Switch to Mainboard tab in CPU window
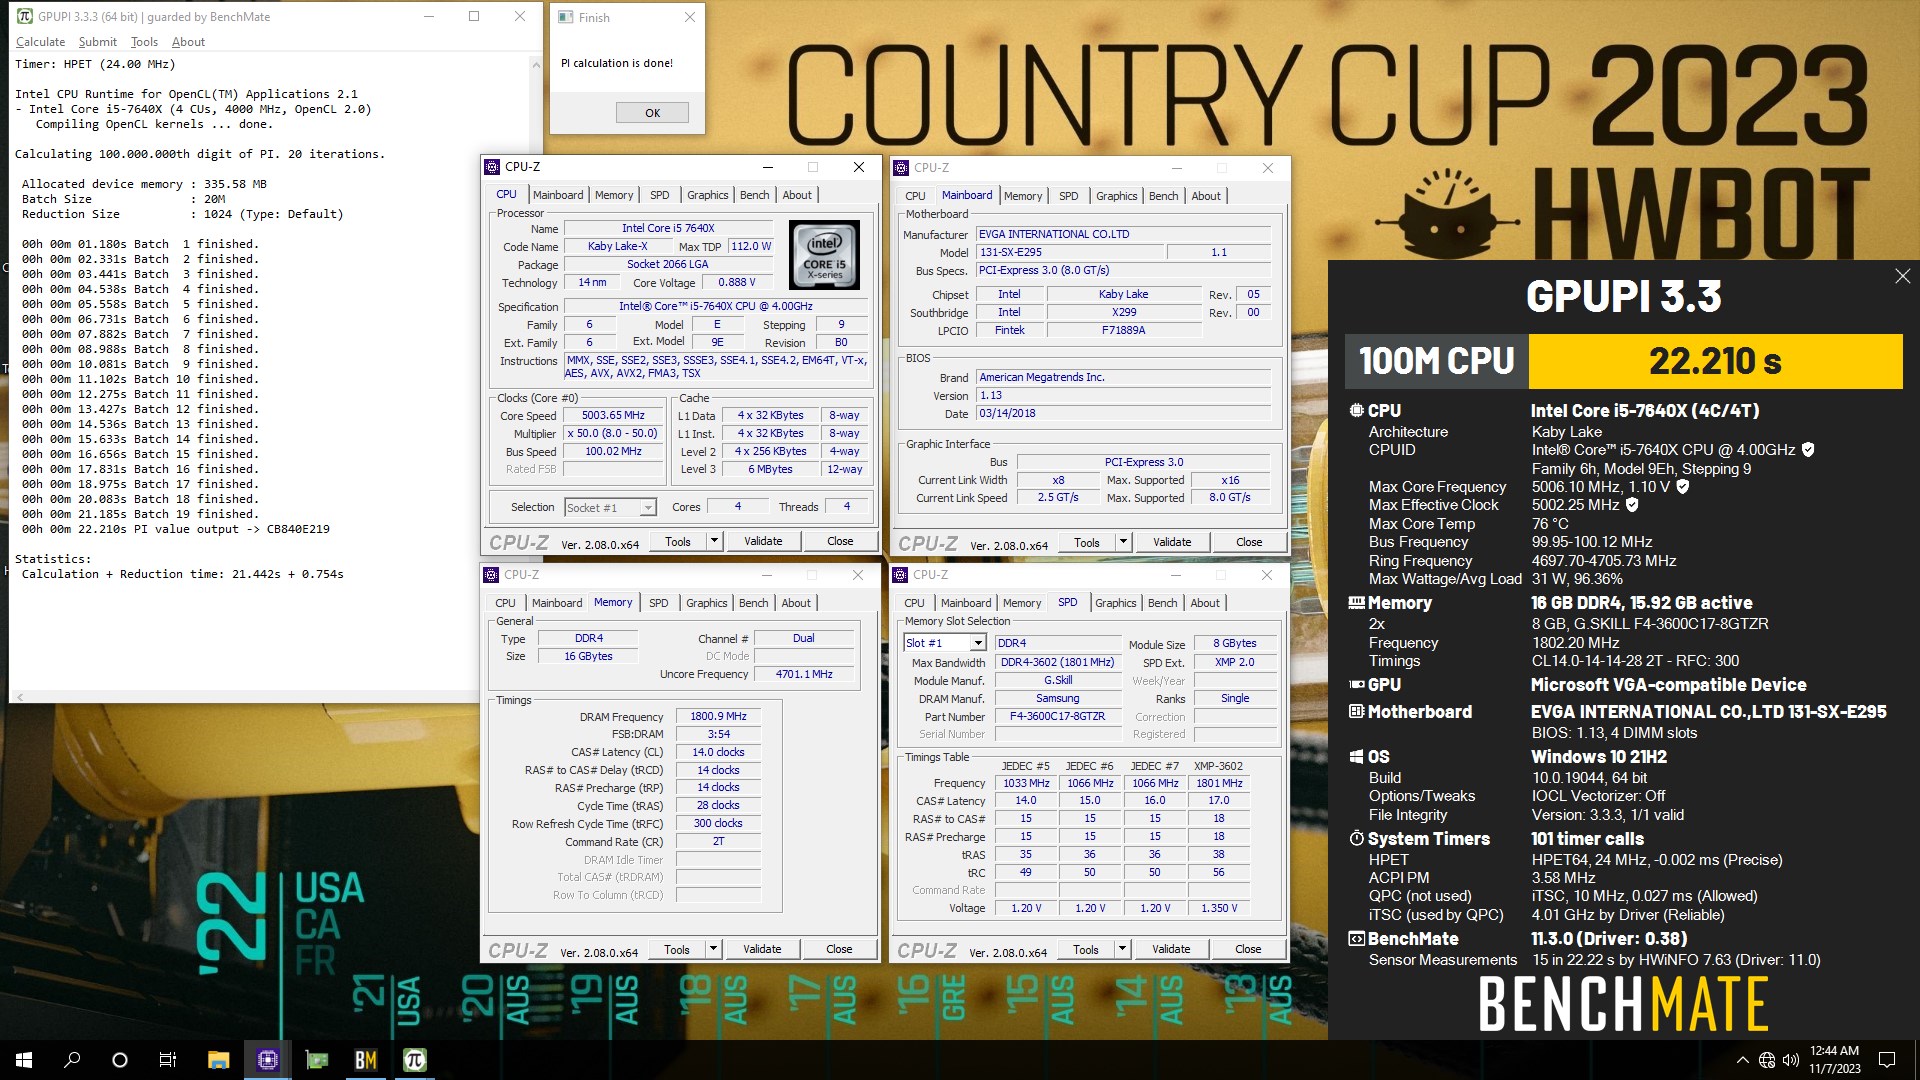 coord(558,195)
